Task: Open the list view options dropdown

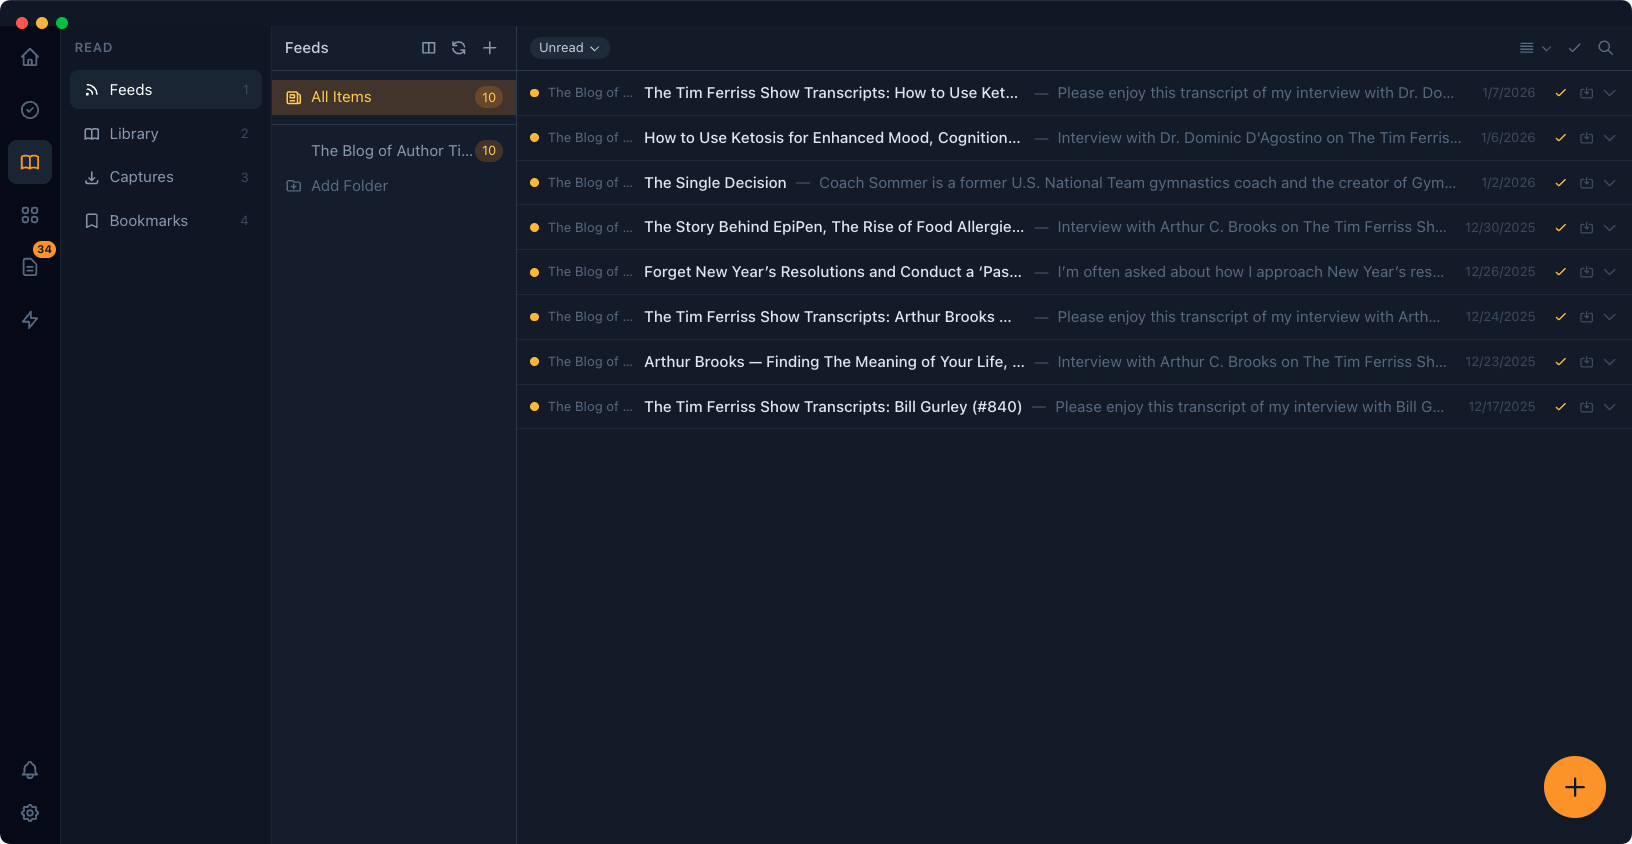Action: coord(1535,48)
